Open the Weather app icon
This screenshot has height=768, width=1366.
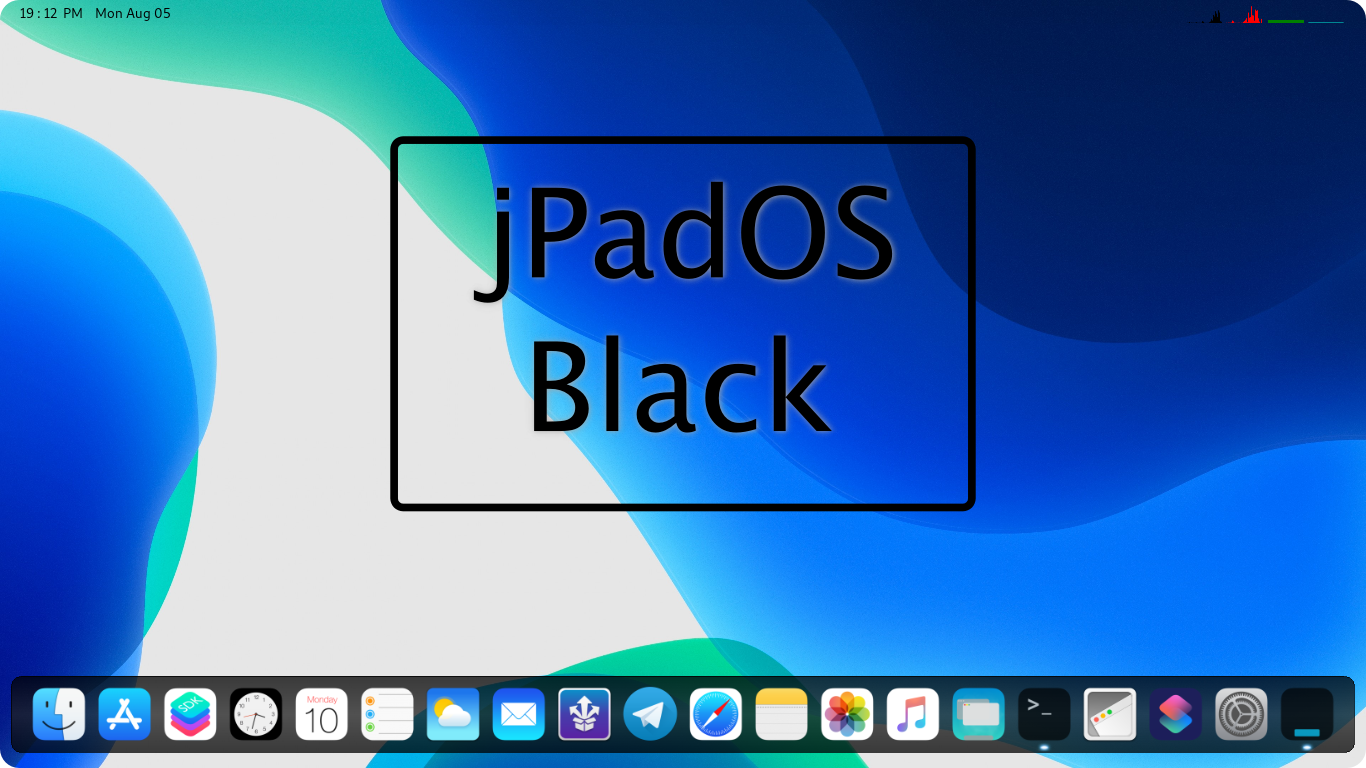tap(453, 714)
